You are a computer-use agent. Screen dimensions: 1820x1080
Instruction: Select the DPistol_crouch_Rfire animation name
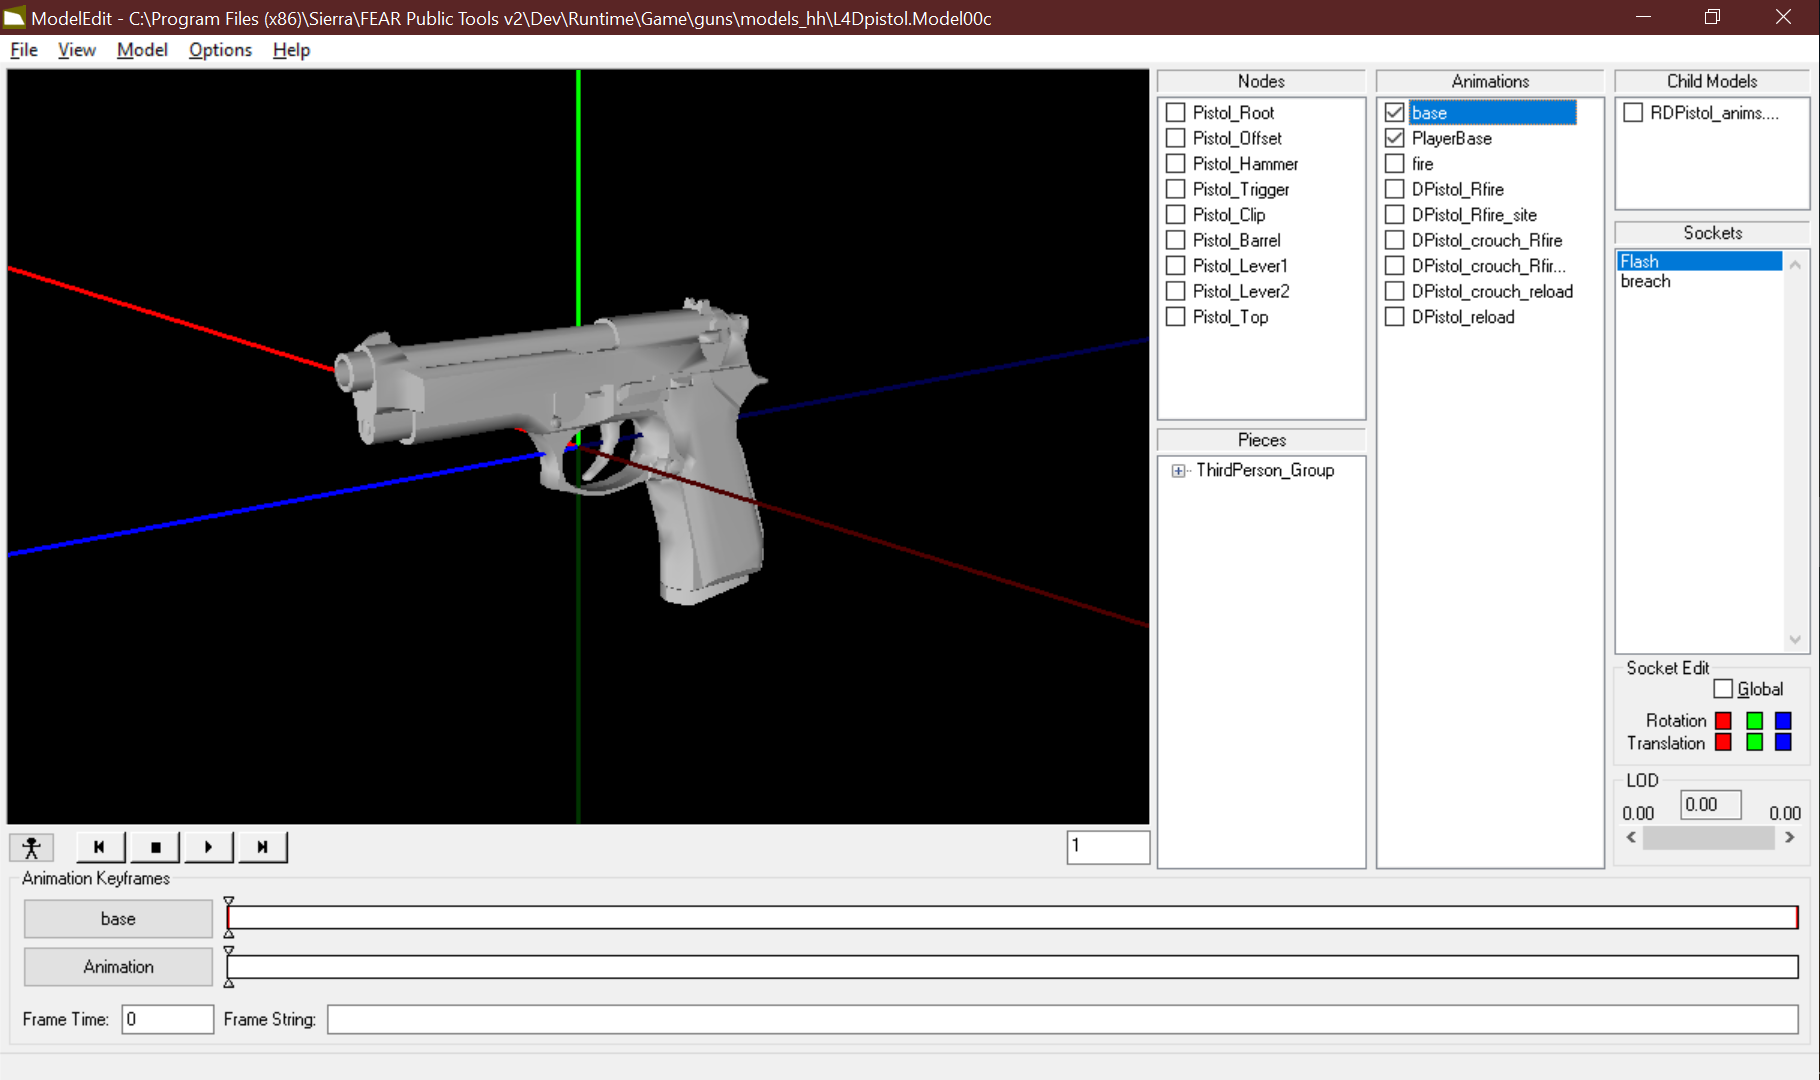(x=1486, y=241)
